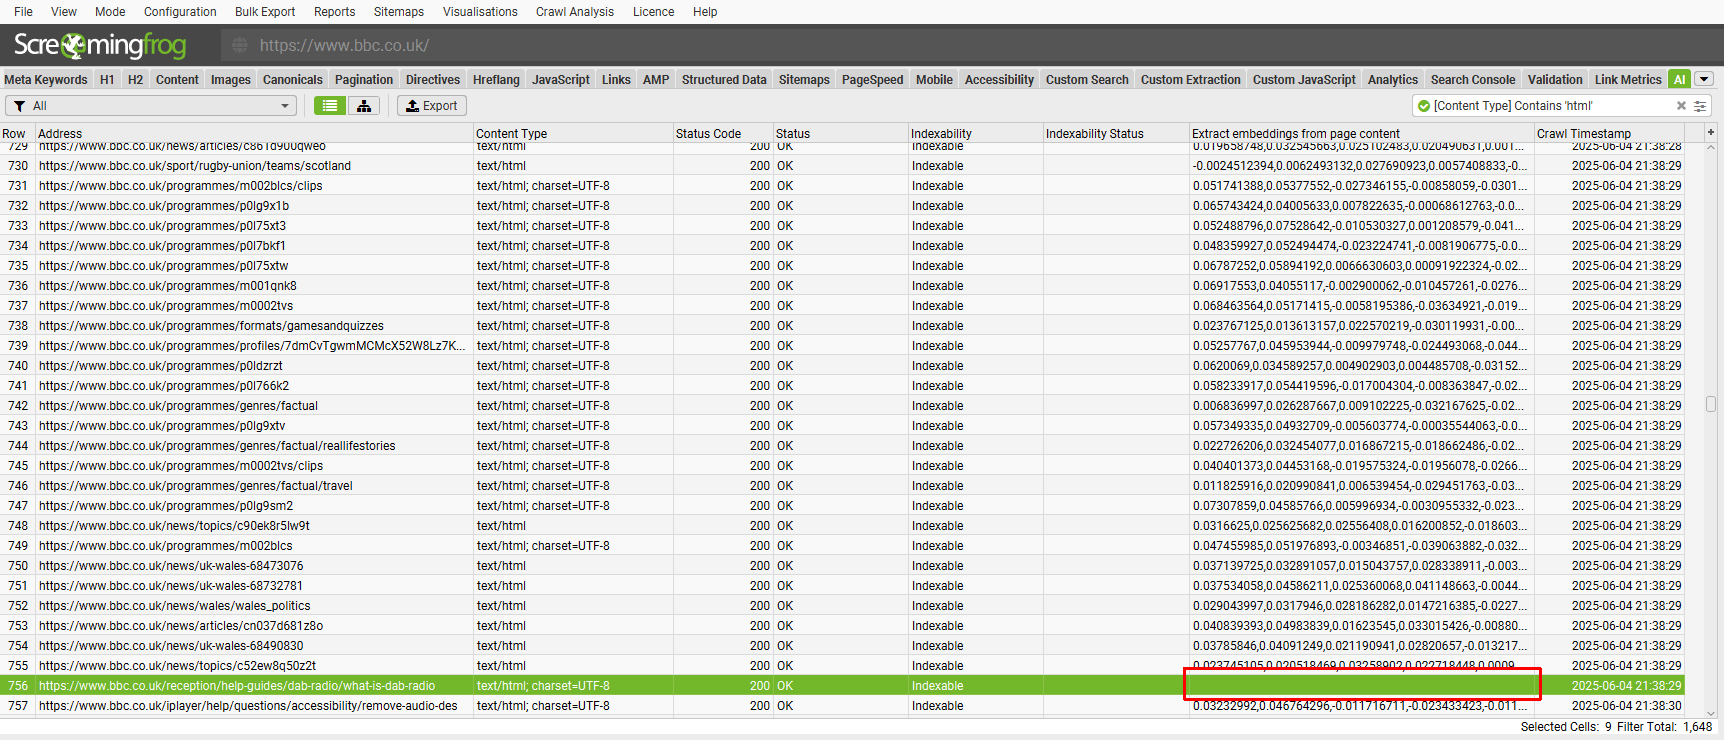Image resolution: width=1724 pixels, height=740 pixels.
Task: Switch to the Canonicals tab
Action: [292, 79]
